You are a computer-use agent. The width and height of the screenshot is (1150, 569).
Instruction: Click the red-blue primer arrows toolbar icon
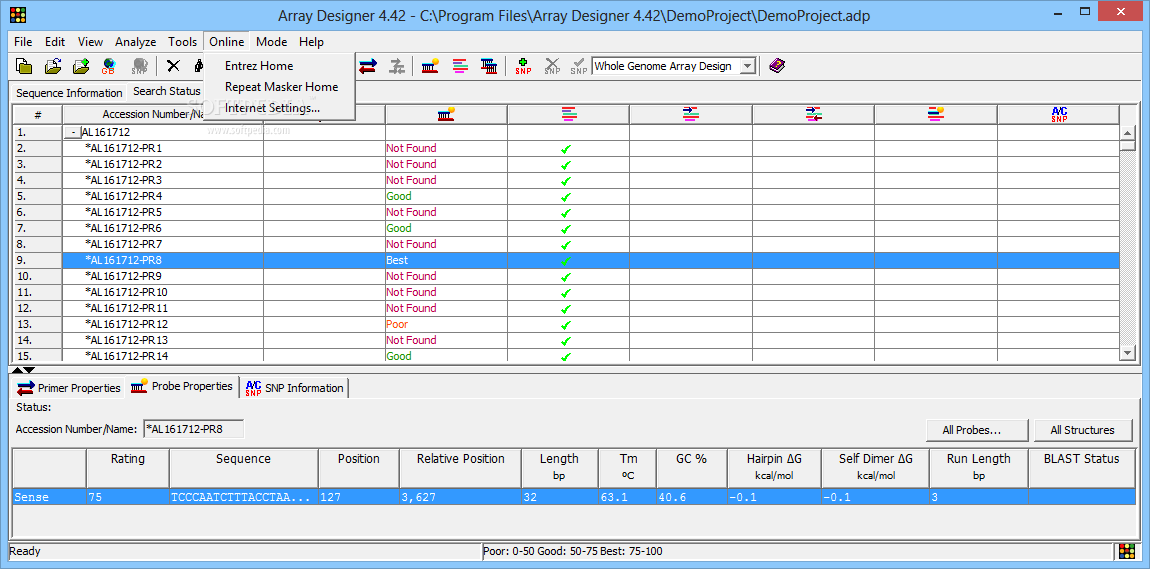pyautogui.click(x=368, y=66)
